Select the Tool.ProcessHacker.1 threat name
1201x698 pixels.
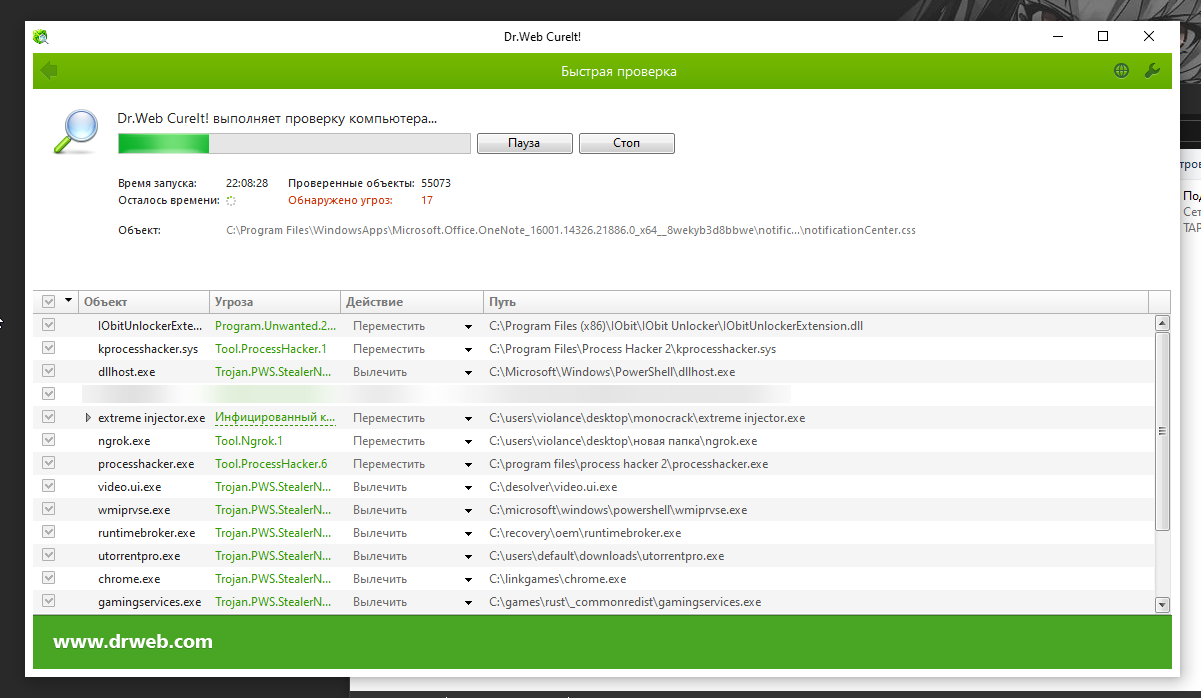[271, 349]
